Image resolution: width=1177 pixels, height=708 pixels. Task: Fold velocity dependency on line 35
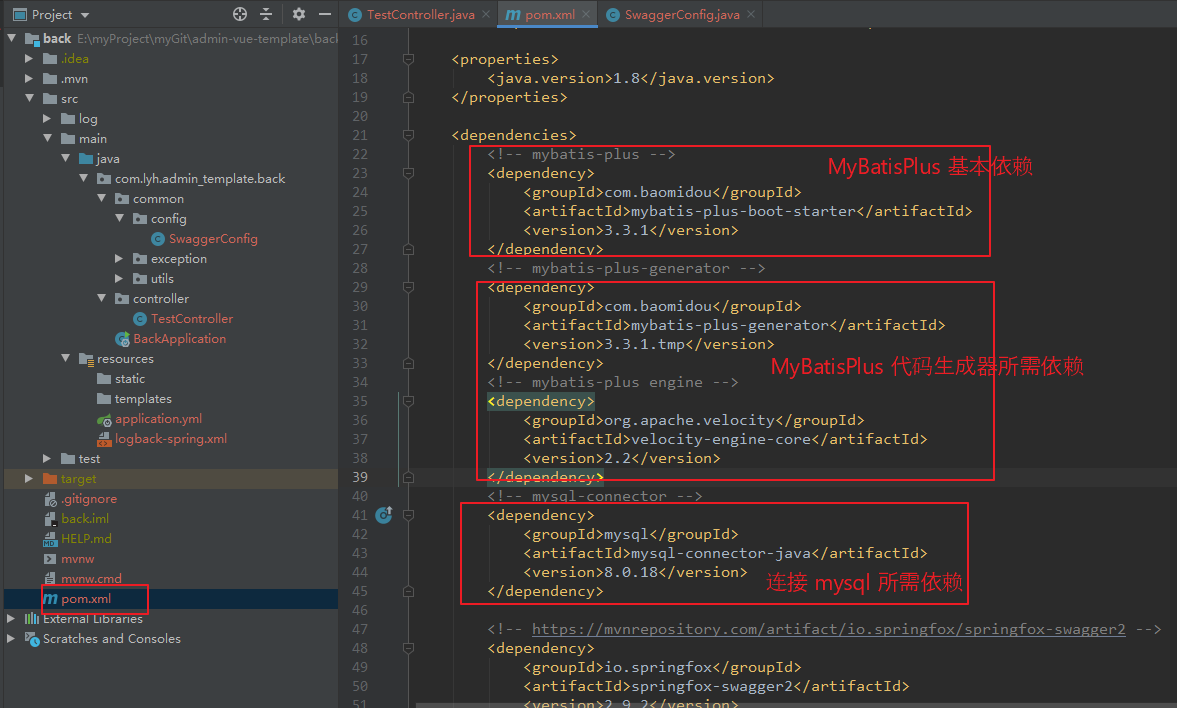[x=408, y=401]
